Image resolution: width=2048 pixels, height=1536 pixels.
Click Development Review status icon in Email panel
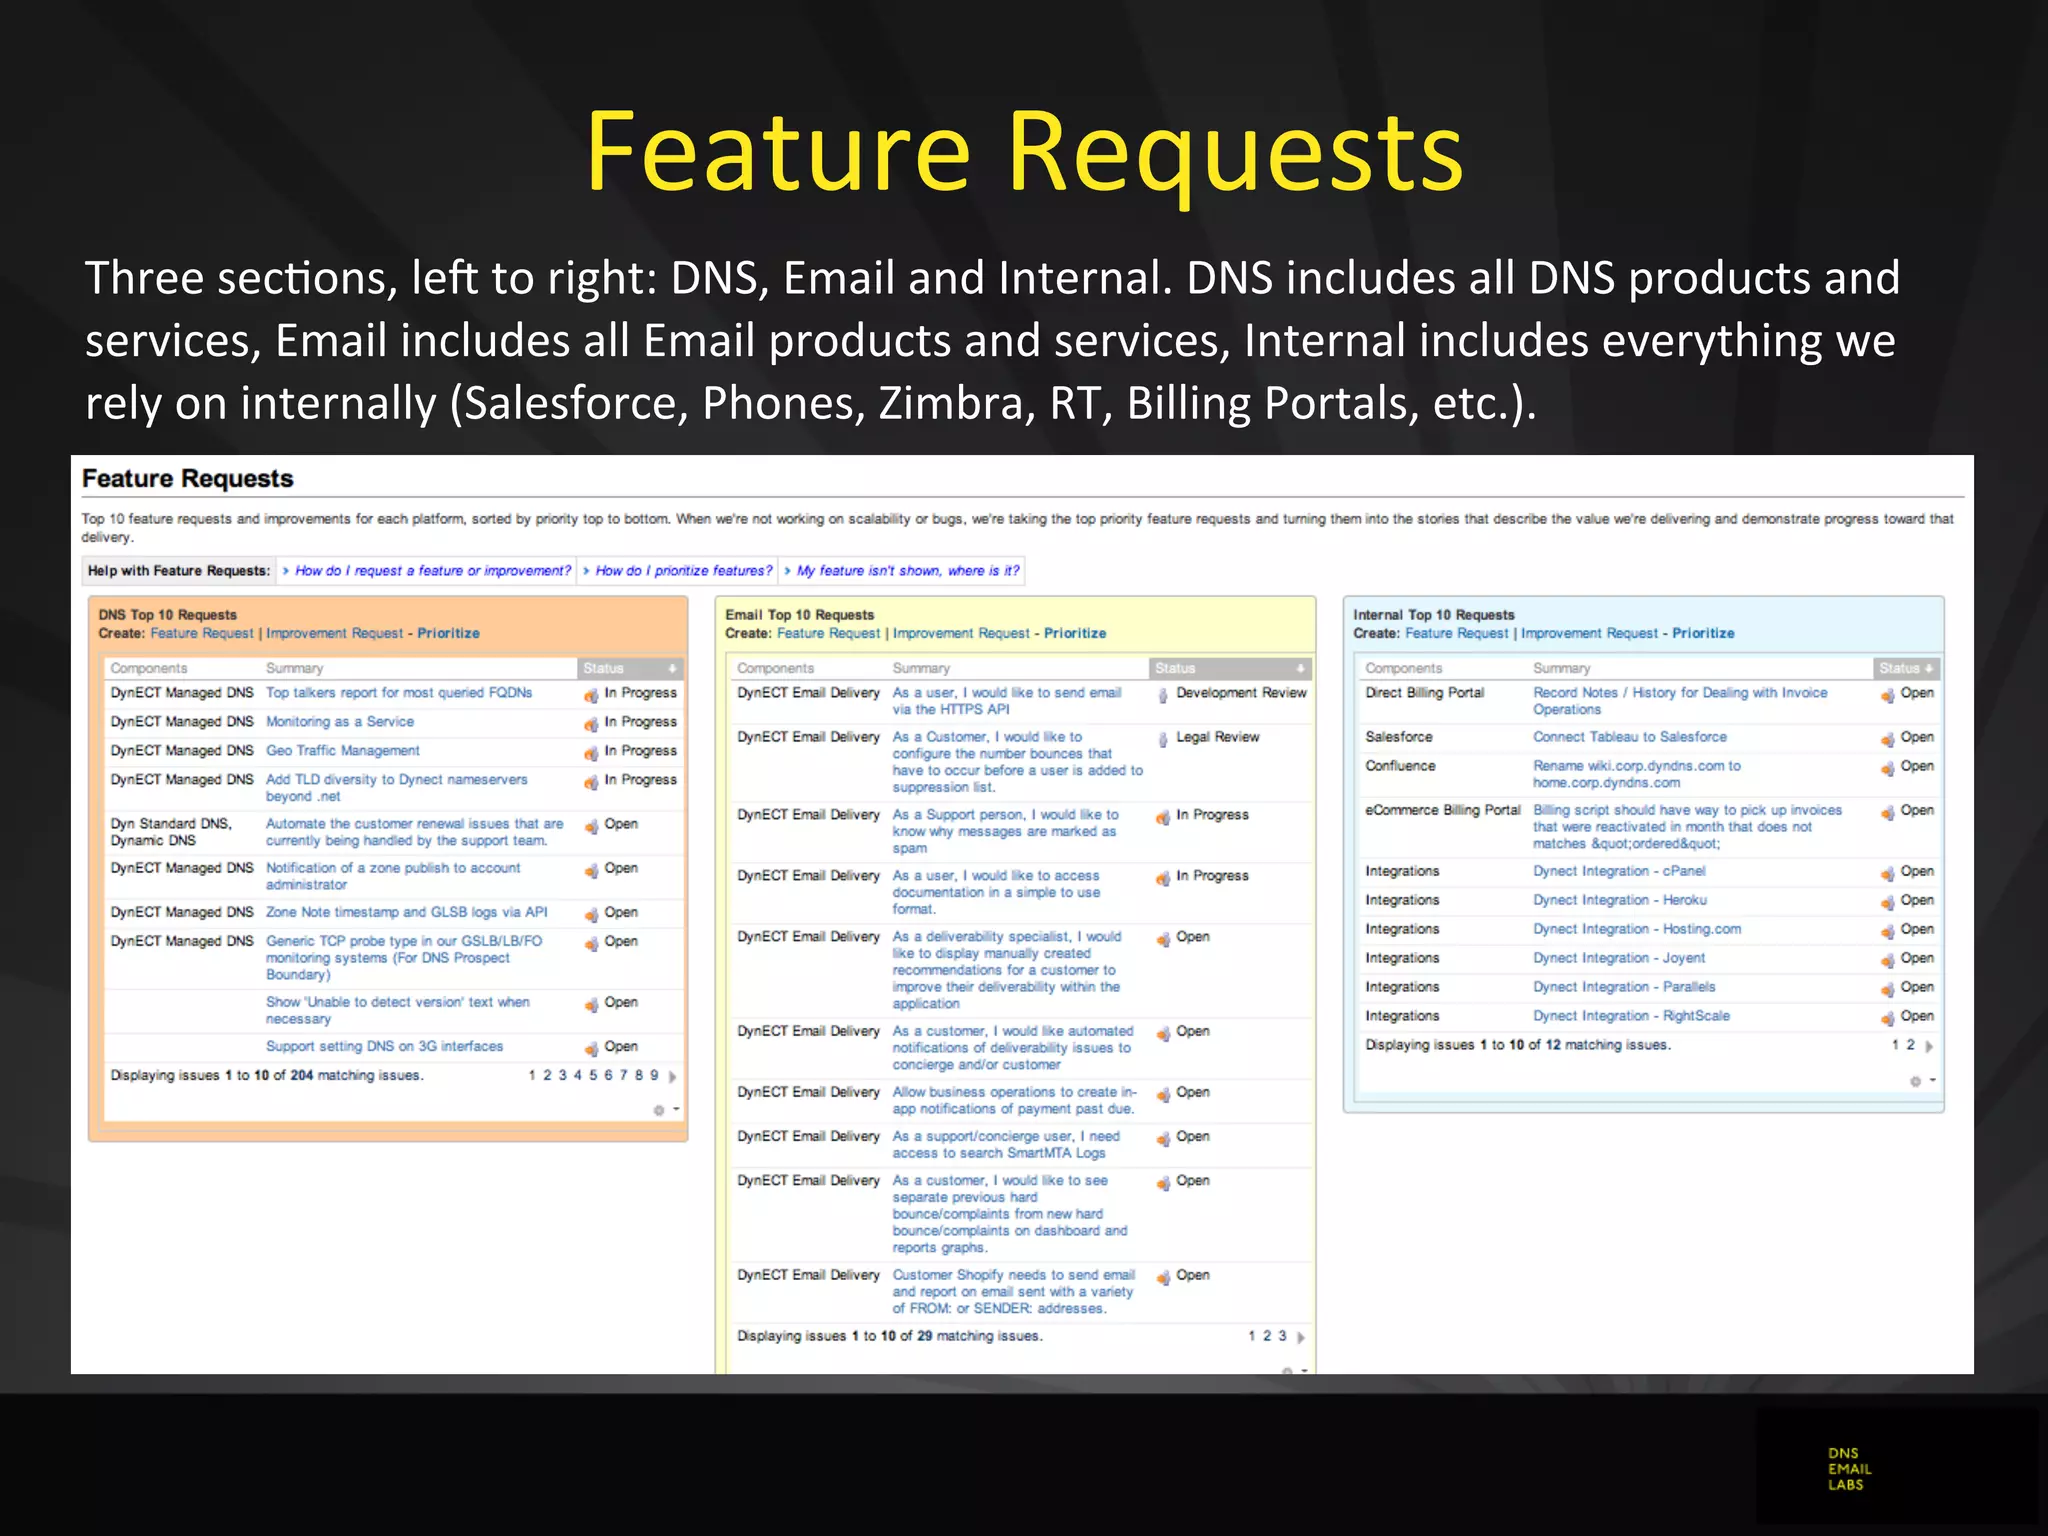1163,695
